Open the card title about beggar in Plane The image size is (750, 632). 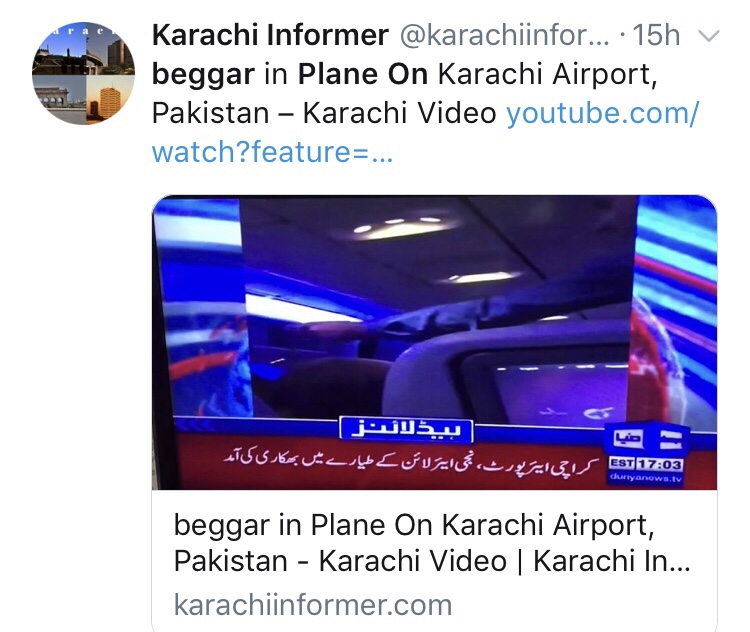pos(432,543)
